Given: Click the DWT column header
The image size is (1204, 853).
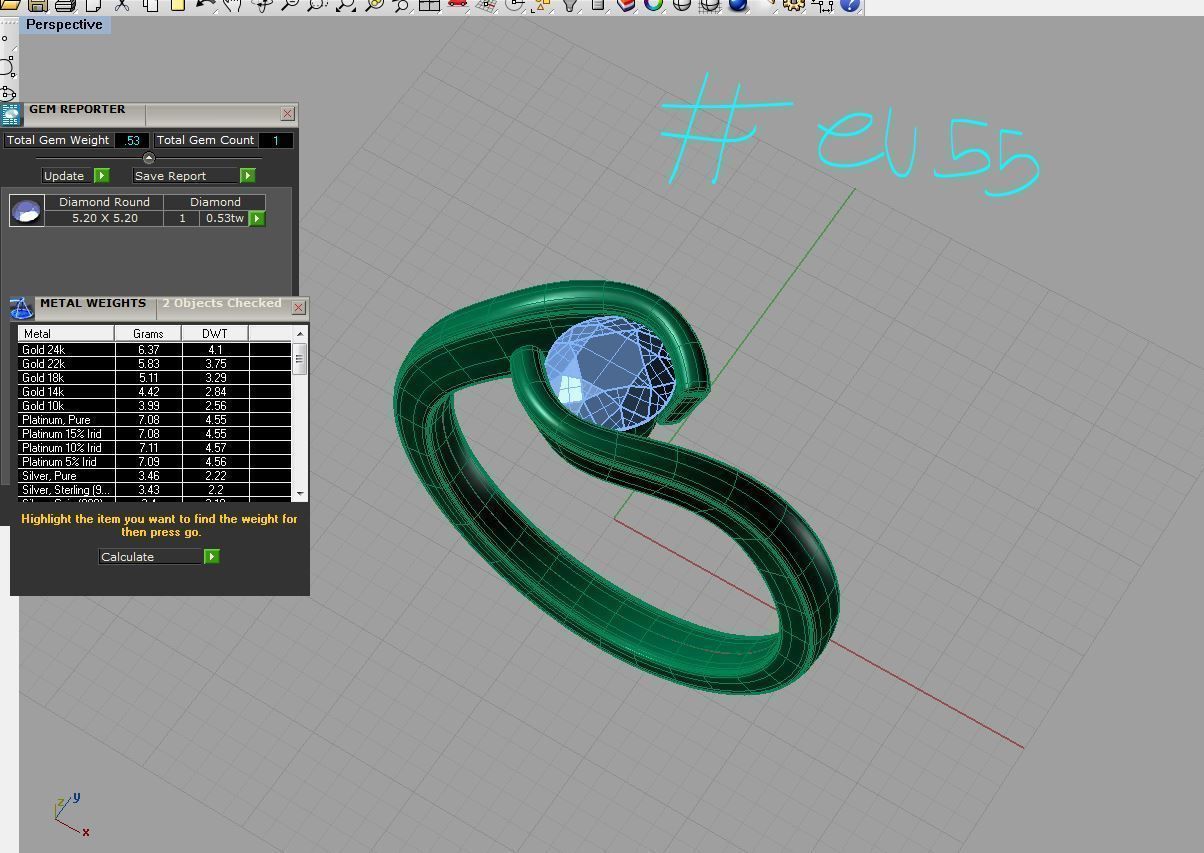Looking at the screenshot, I should click(215, 334).
